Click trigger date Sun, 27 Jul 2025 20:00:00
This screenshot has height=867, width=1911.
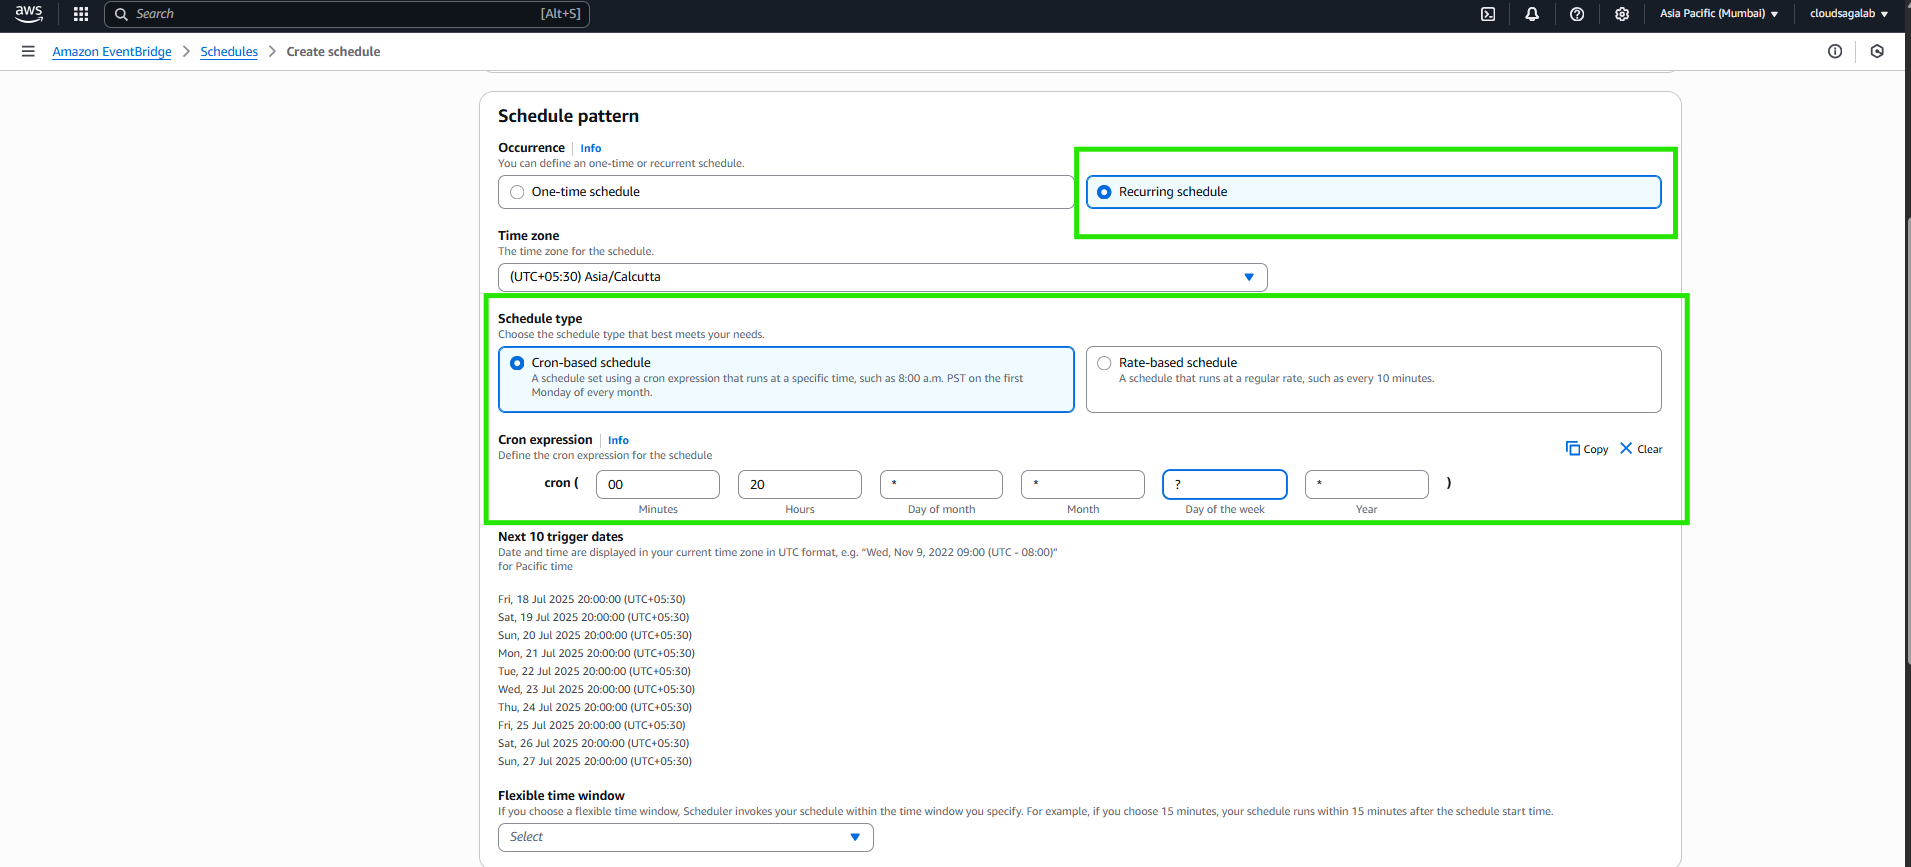tap(595, 762)
